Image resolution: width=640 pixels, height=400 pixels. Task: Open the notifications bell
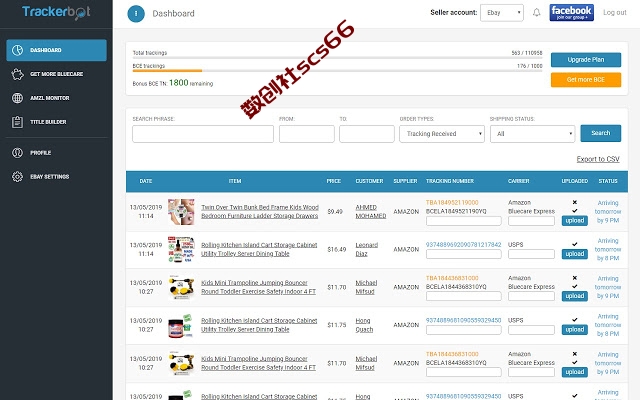(x=536, y=13)
